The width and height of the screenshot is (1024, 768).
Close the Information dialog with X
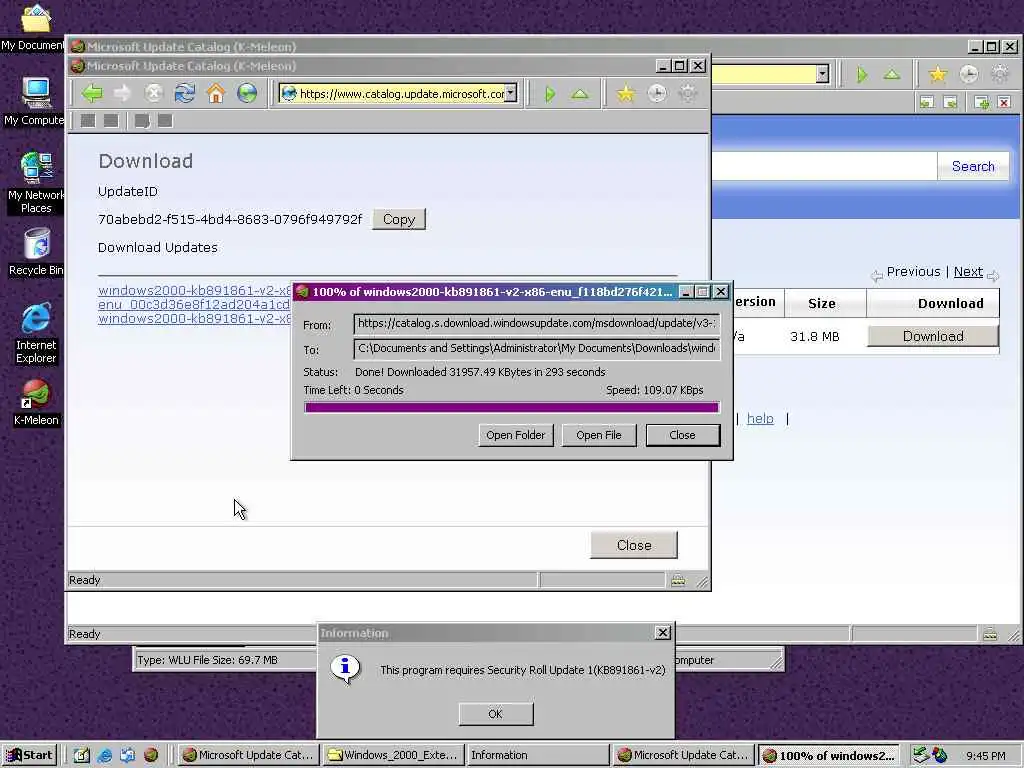pyautogui.click(x=662, y=632)
